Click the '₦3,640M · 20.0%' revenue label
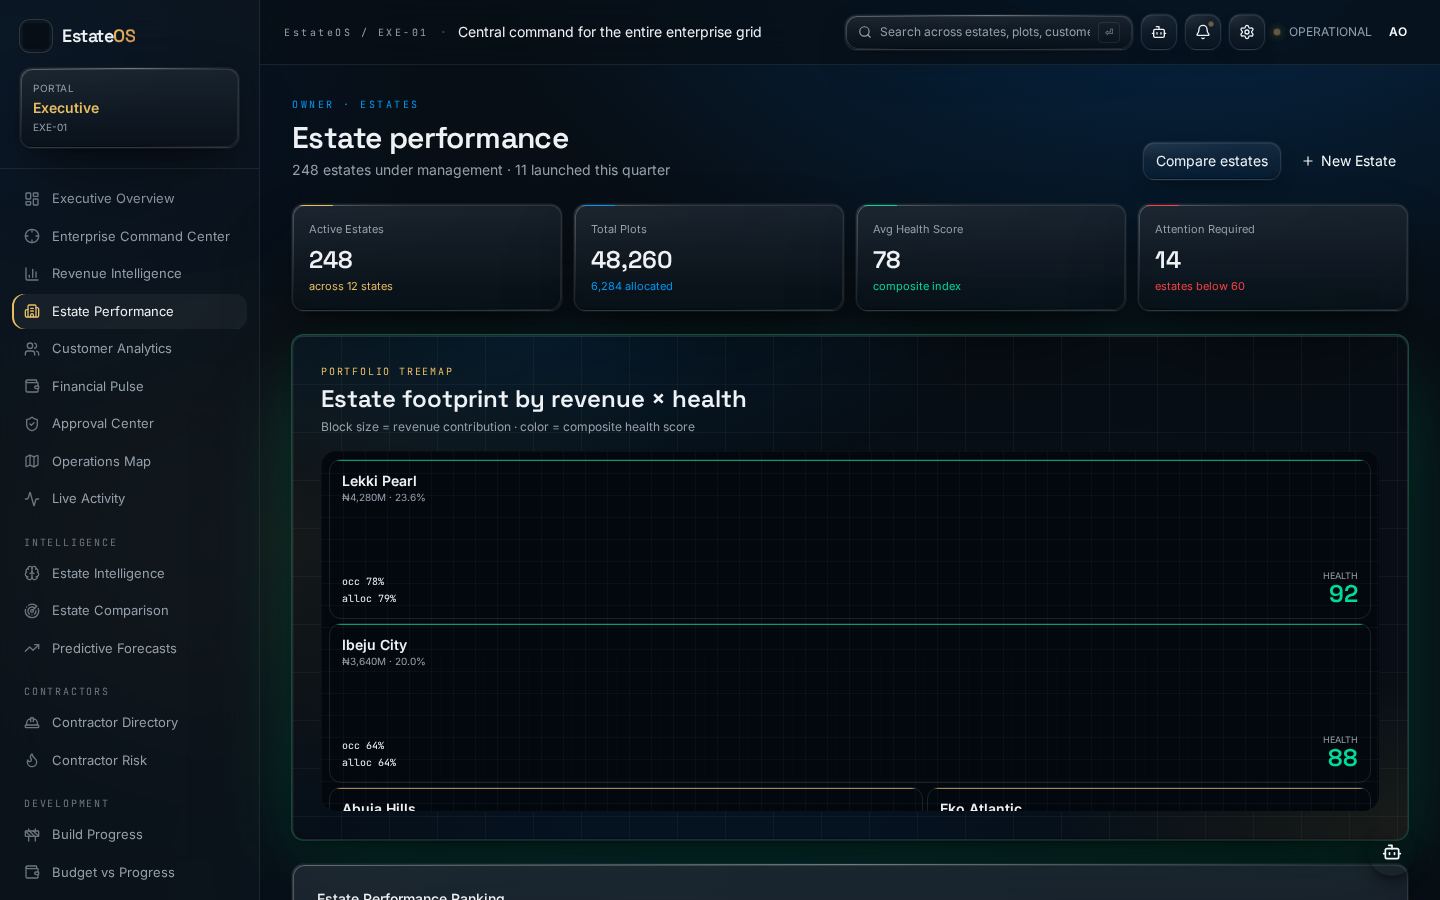The width and height of the screenshot is (1440, 900). point(384,662)
